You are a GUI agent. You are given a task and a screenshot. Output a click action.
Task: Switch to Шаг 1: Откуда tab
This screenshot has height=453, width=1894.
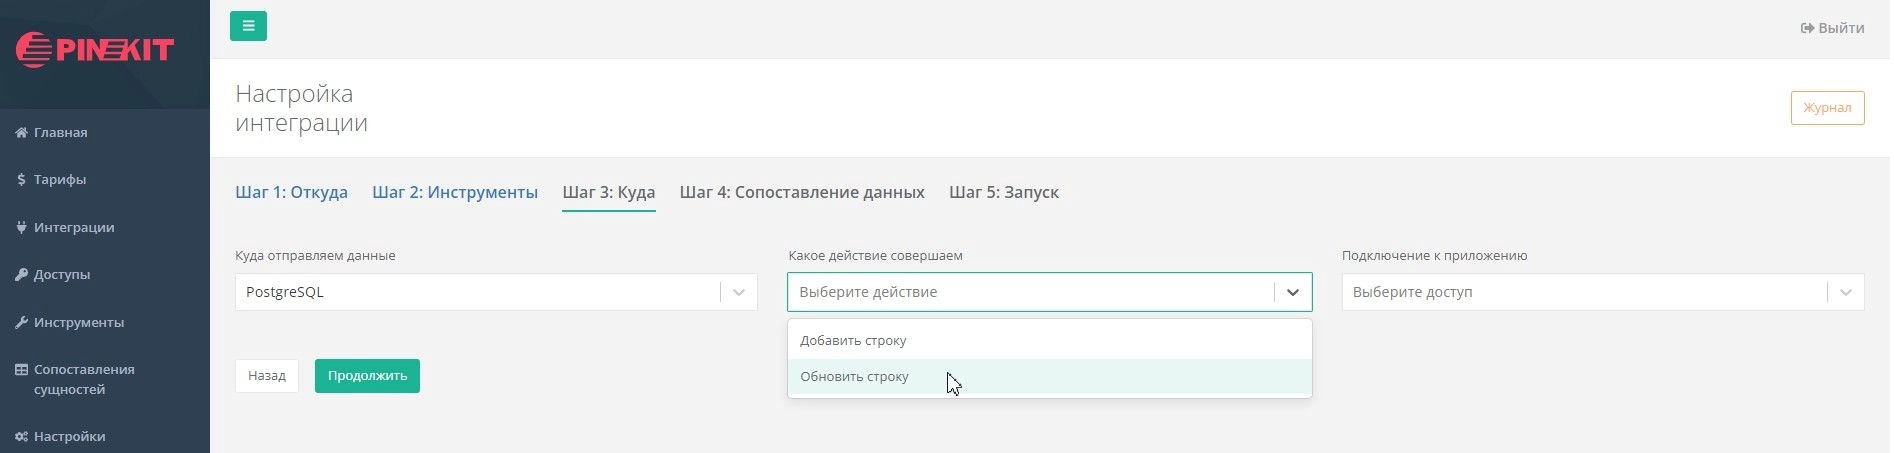(x=291, y=192)
